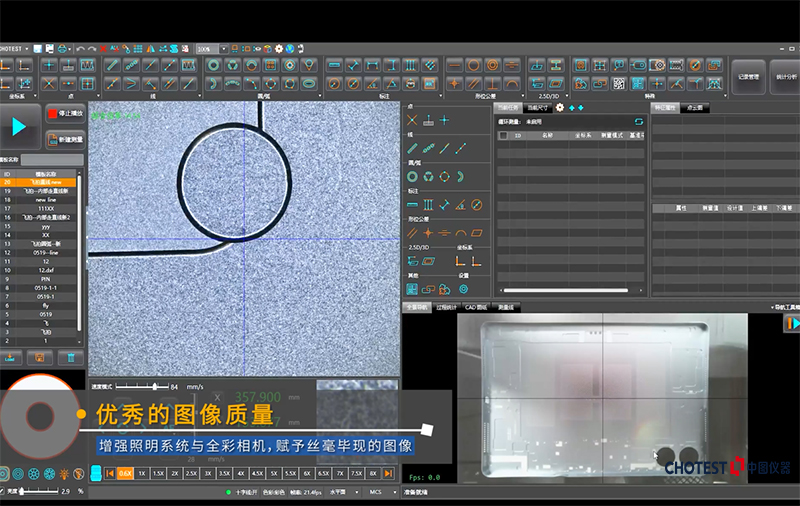Click the horizontal scrollbar under the task table
Viewport: 800px width, 506px height.
coord(566,290)
